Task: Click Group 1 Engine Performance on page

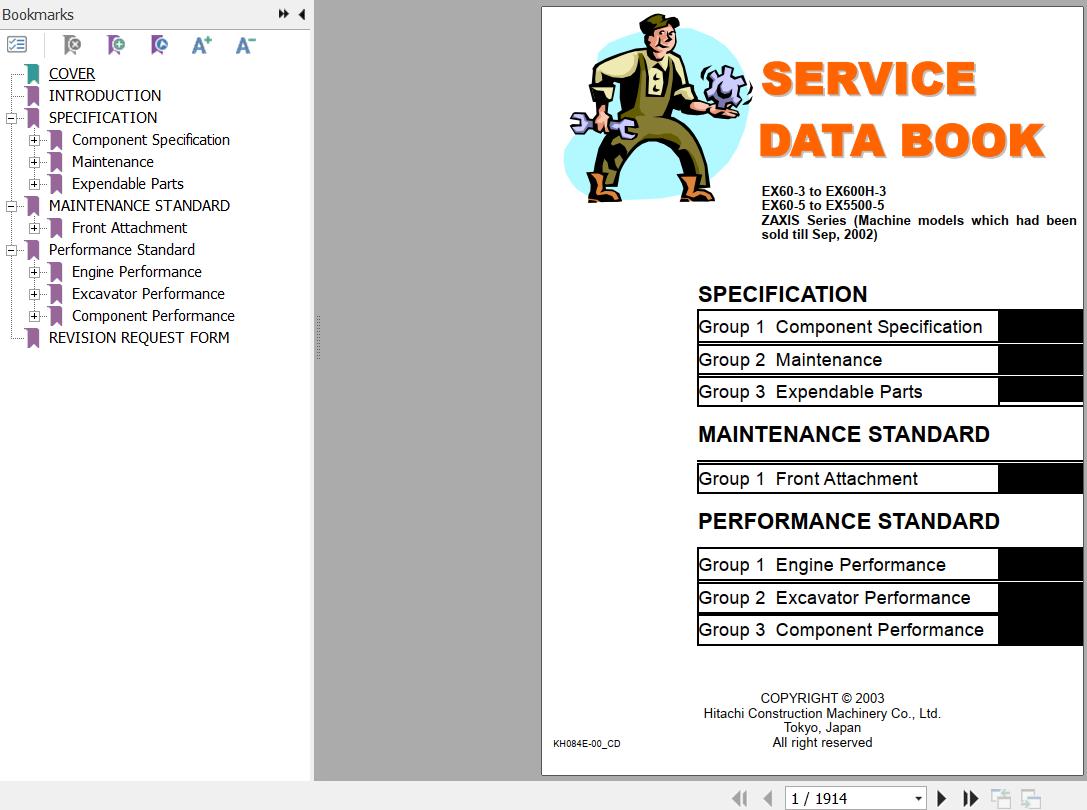Action: (847, 565)
